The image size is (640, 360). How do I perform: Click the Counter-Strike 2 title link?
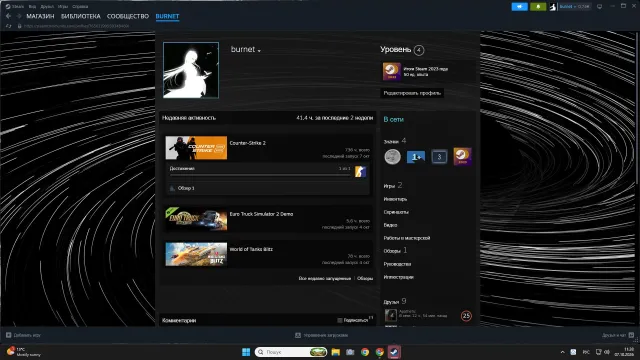click(248, 143)
